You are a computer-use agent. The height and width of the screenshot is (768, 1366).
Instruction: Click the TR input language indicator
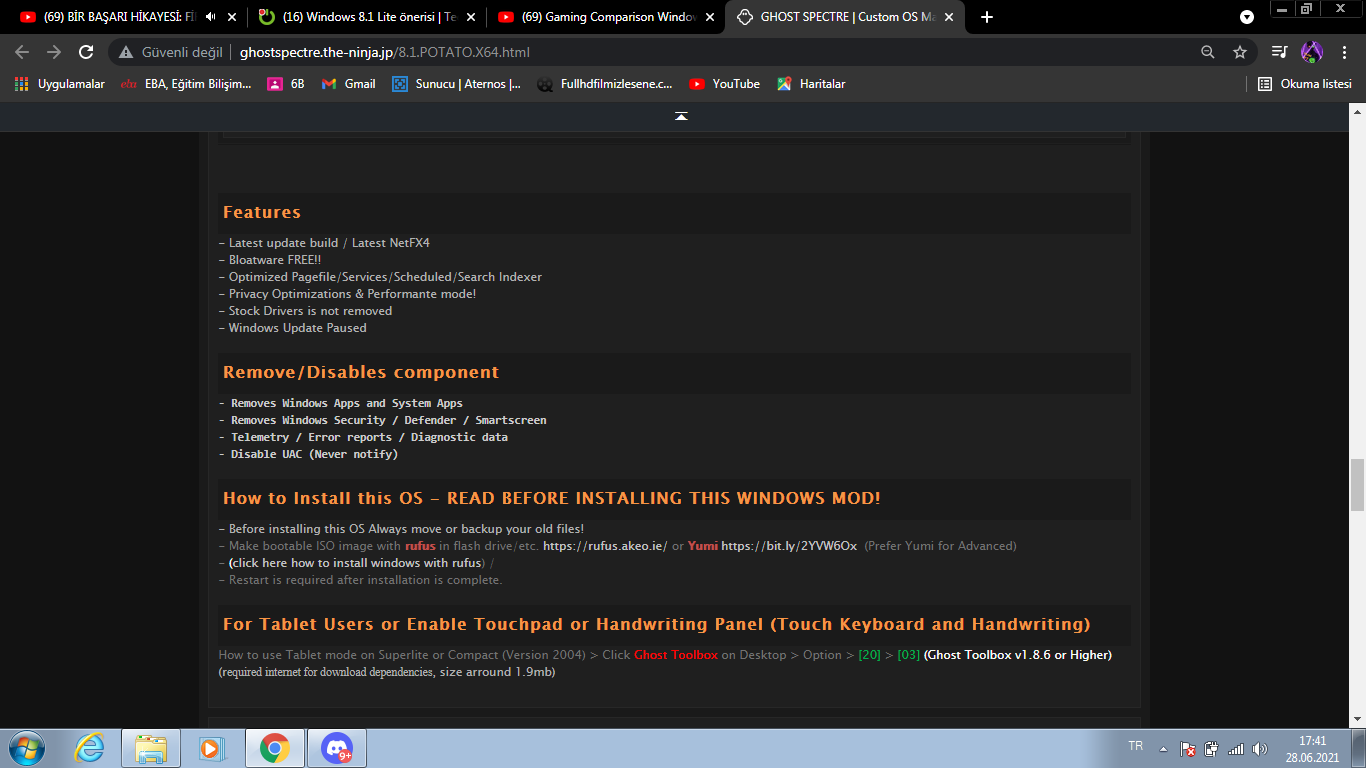pyautogui.click(x=1135, y=746)
